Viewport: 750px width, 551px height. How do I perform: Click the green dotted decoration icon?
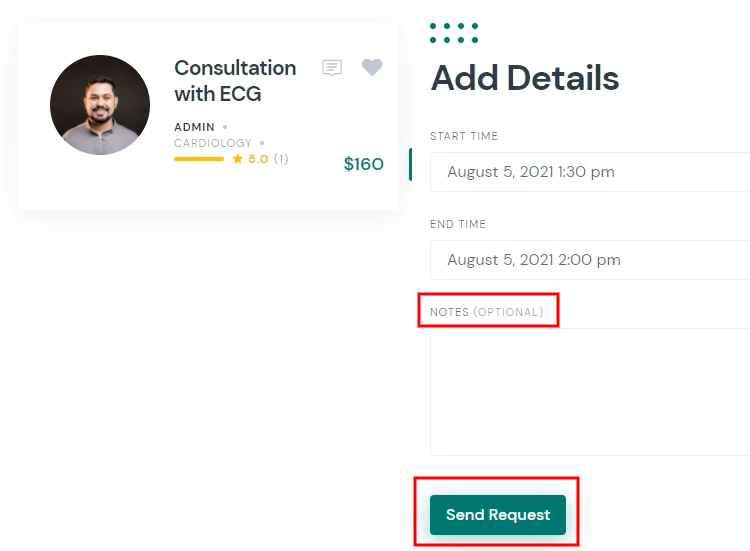pos(454,33)
